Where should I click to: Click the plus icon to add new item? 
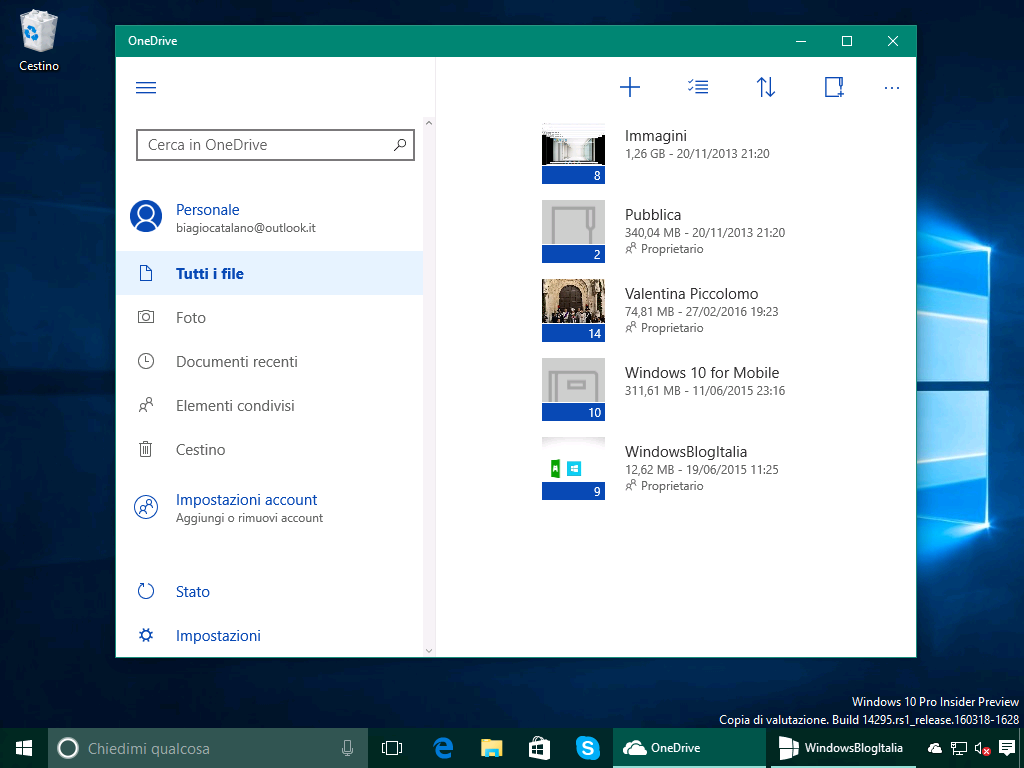click(x=630, y=87)
